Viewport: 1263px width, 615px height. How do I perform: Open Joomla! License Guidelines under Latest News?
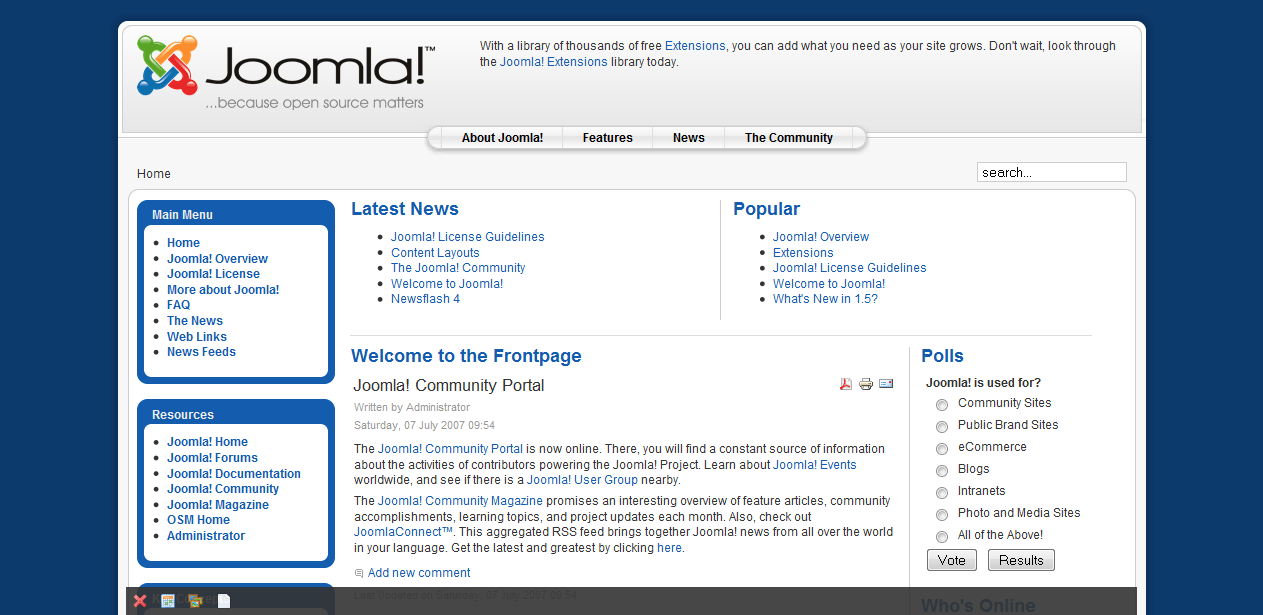pyautogui.click(x=468, y=237)
